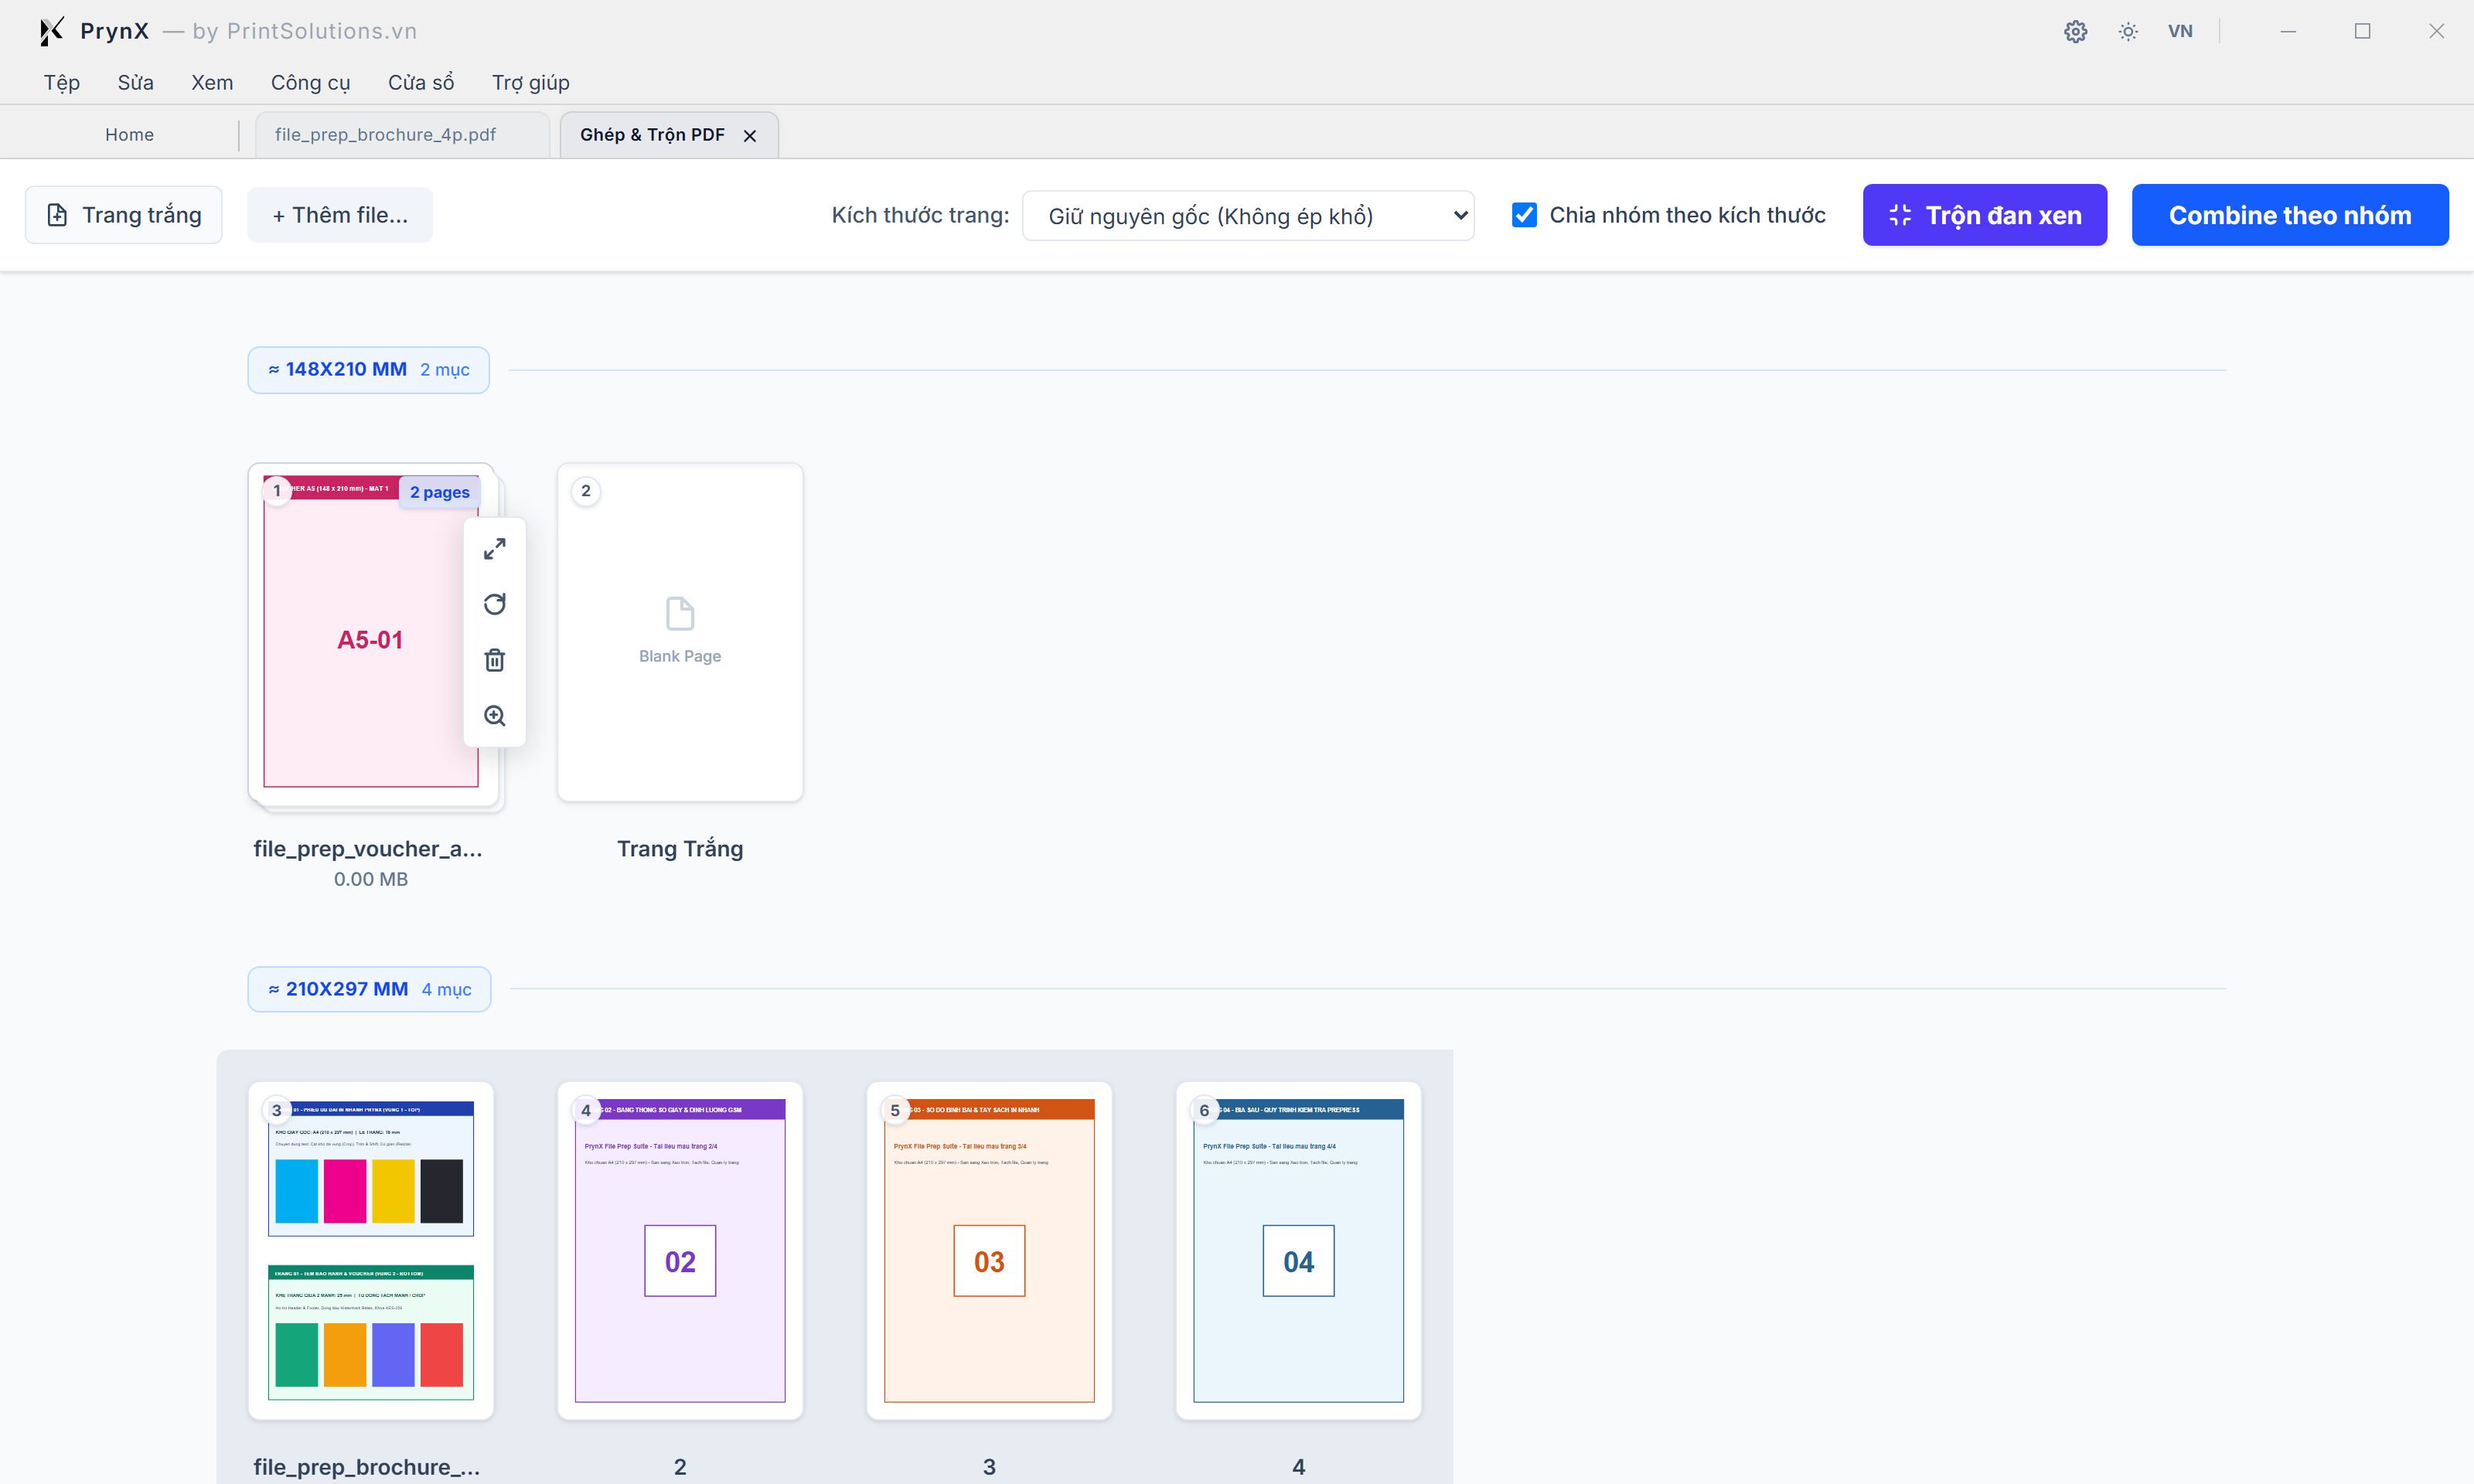Close the Ghép & Trộn PDF tab
The image size is (2474, 1484).
pyautogui.click(x=750, y=135)
